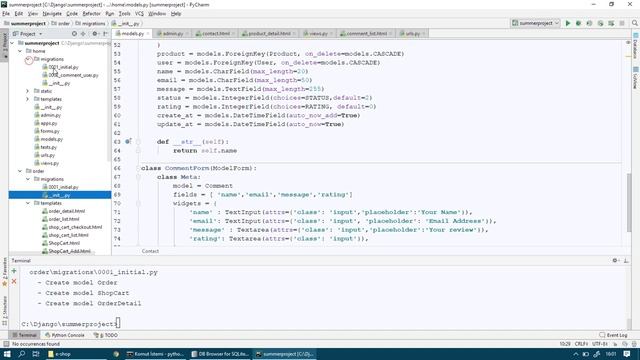
Task: Click the terminal command prompt input
Action: [118, 324]
